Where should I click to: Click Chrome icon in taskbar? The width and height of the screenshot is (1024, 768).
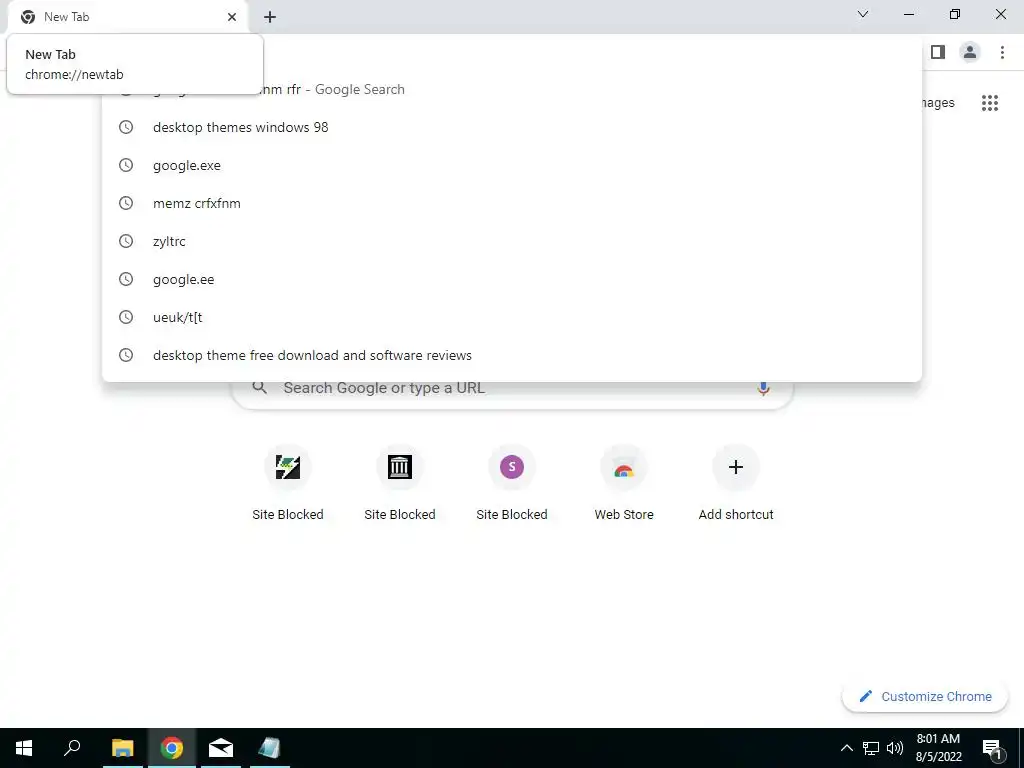point(172,748)
